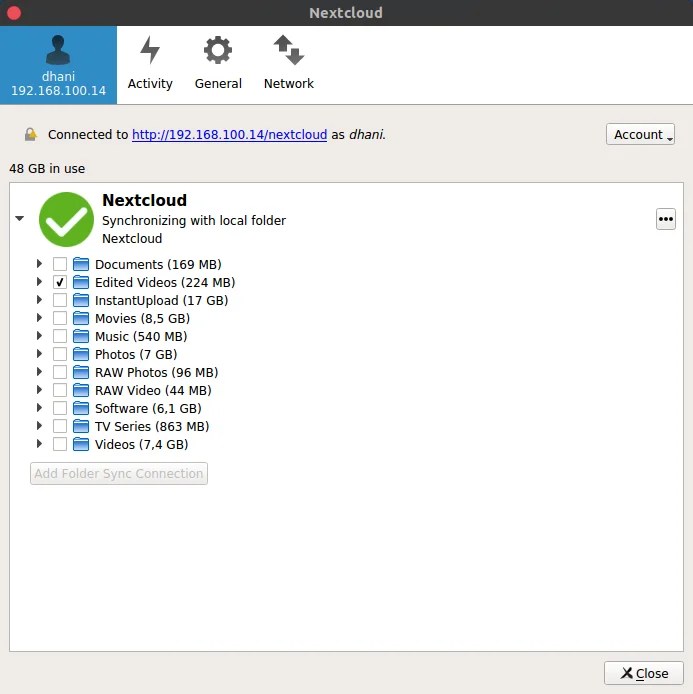Expand the Music folder
Viewport: 693px width, 694px height.
click(x=39, y=336)
